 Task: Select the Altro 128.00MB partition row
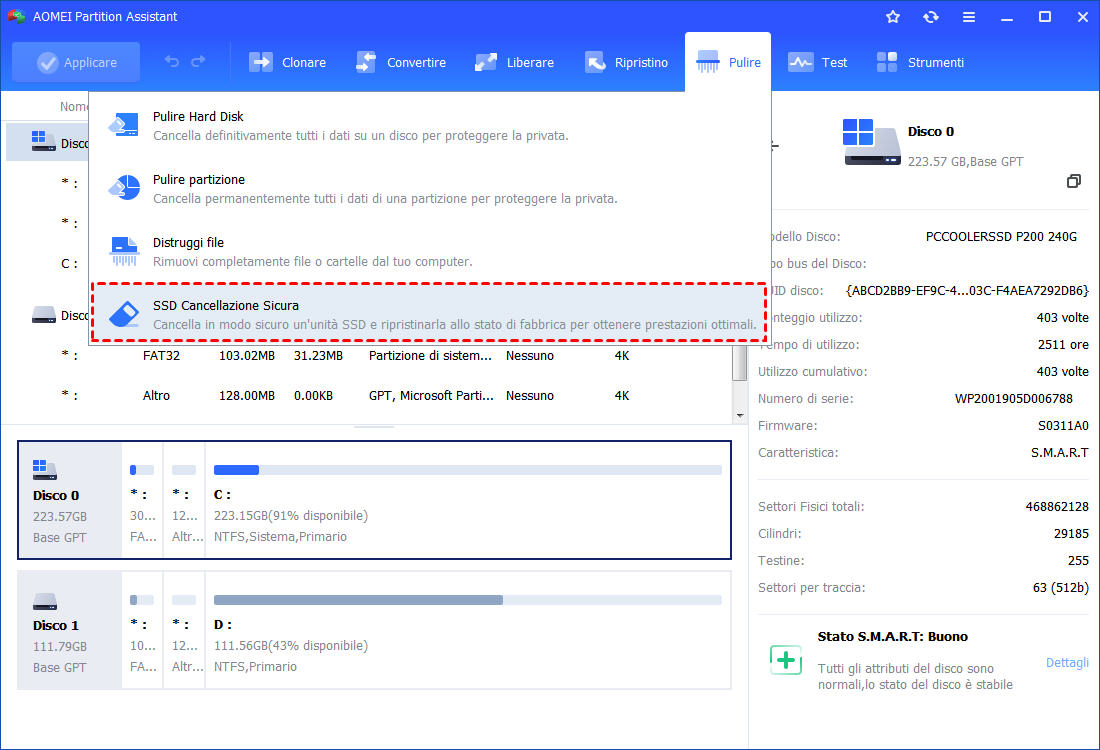coord(368,396)
